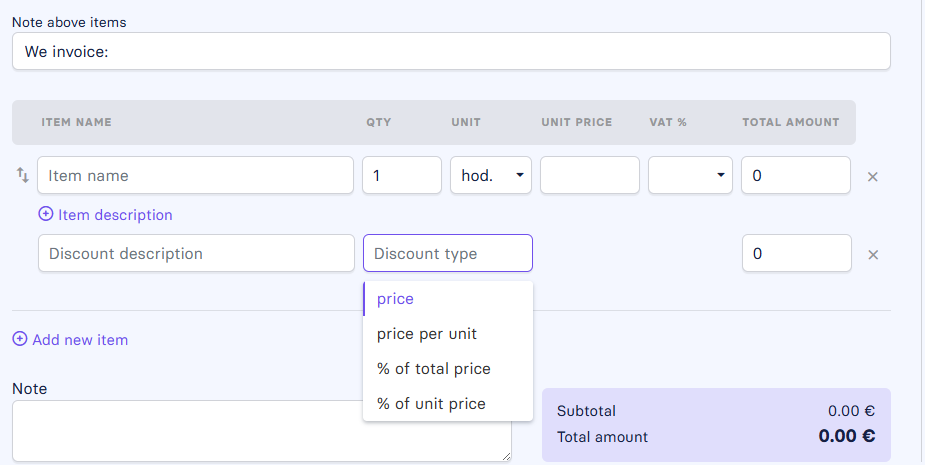
Task: Click the plus icon next to Add new item
Action: tap(19, 339)
